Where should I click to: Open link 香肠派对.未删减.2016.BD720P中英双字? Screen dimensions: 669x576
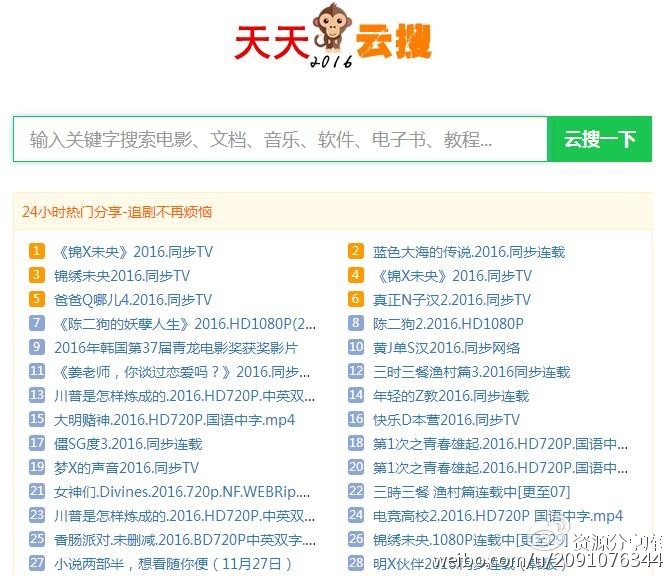[x=185, y=540]
